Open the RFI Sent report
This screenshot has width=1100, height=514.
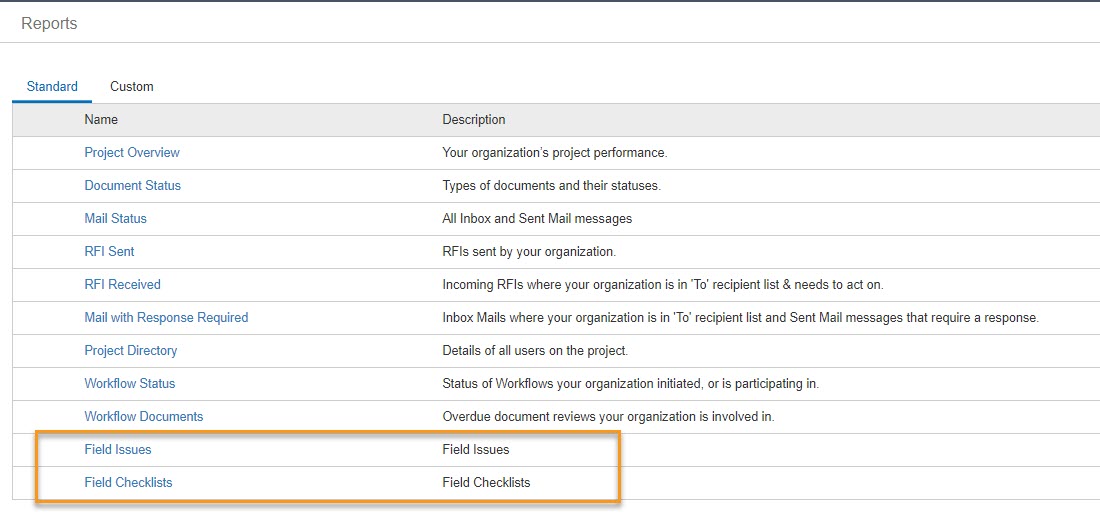(109, 251)
